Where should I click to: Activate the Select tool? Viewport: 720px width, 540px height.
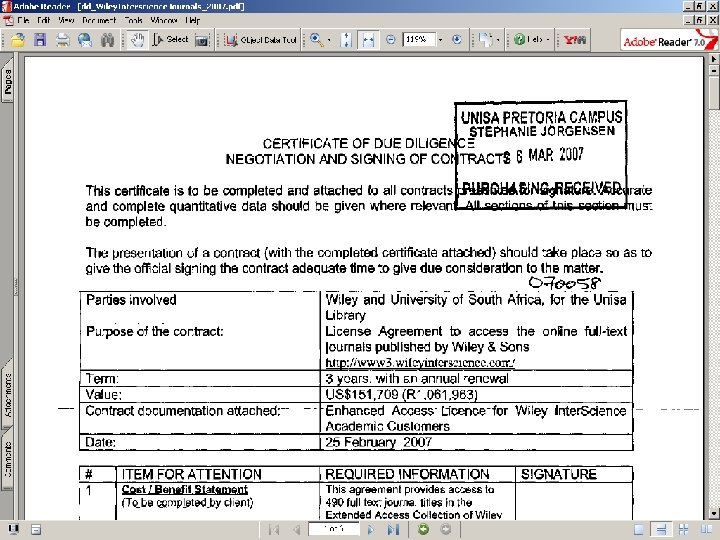tap(170, 40)
